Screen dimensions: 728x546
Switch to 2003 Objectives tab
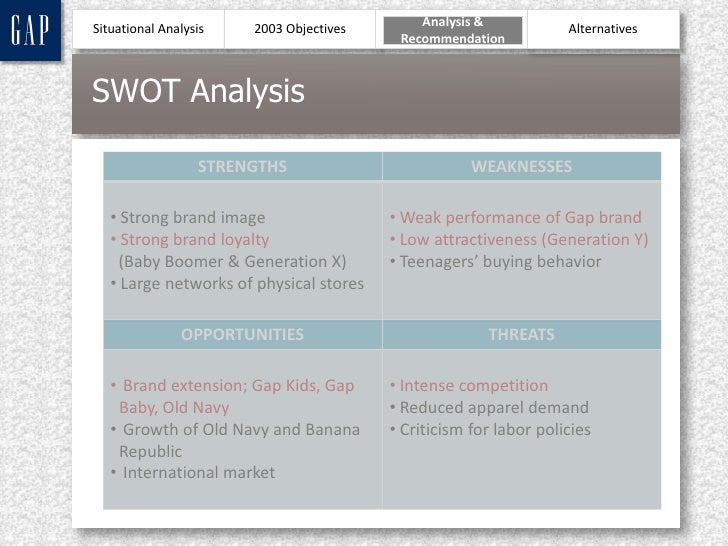click(300, 29)
